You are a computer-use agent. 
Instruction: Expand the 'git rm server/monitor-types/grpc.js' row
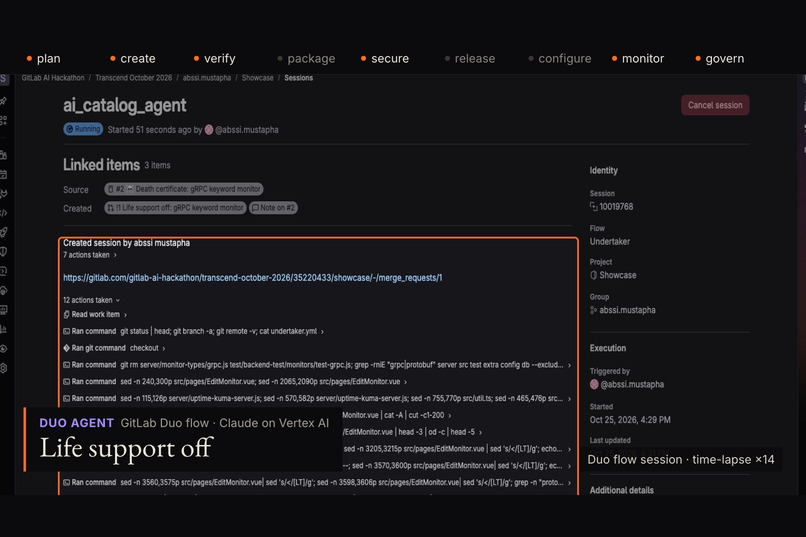tap(317, 365)
